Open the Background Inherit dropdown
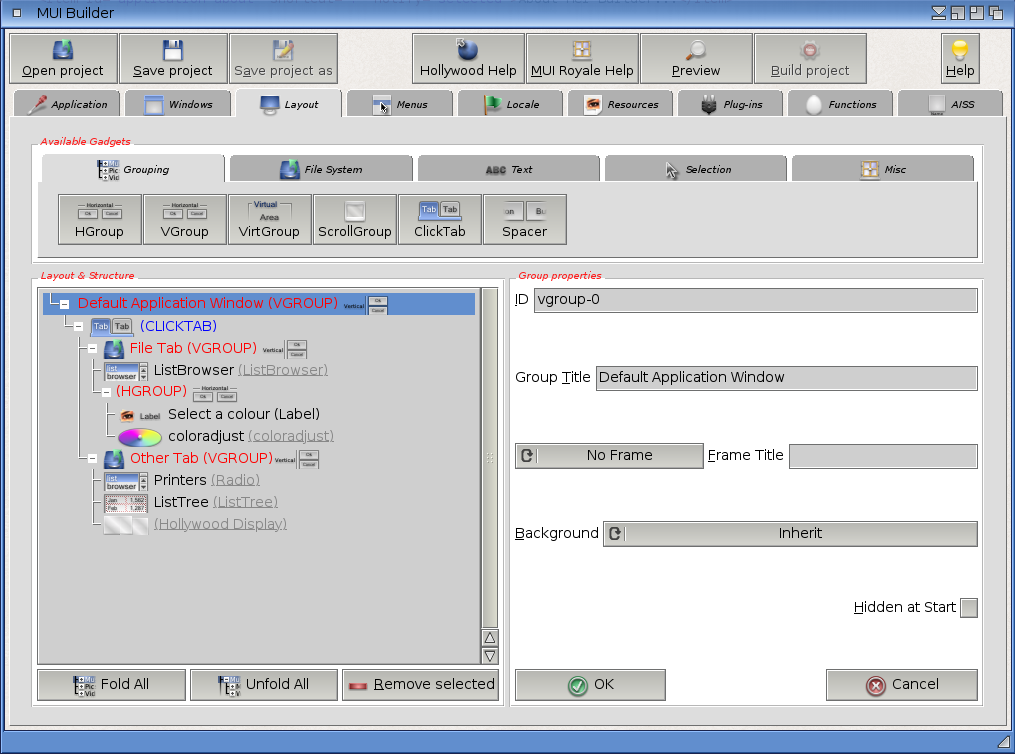 pos(790,534)
